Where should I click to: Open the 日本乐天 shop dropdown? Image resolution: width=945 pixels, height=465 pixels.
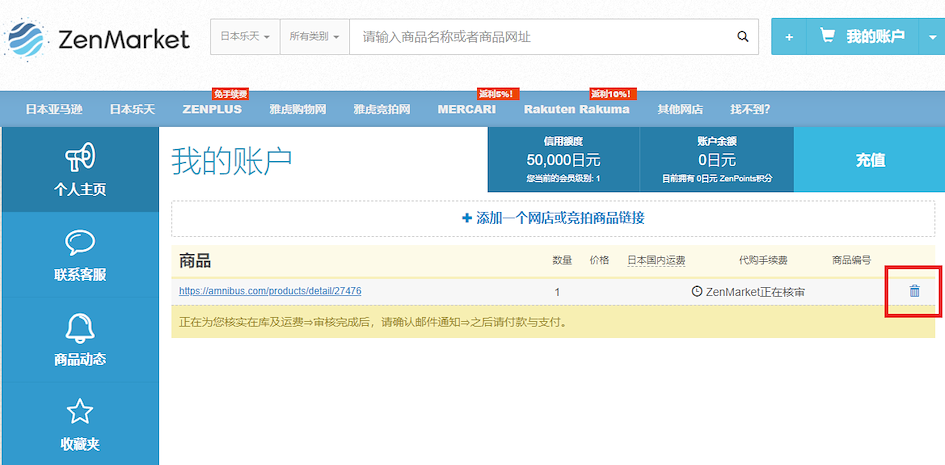245,37
